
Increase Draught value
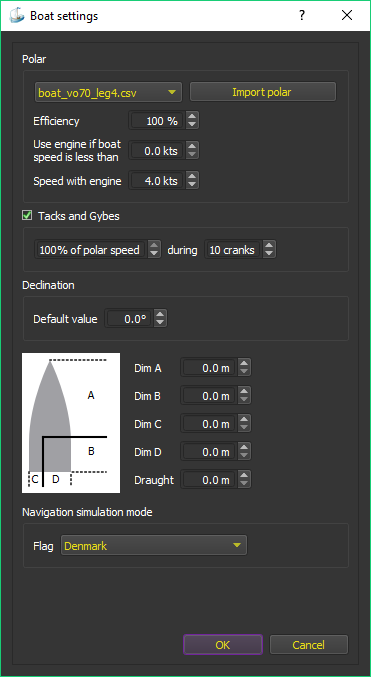point(244,475)
